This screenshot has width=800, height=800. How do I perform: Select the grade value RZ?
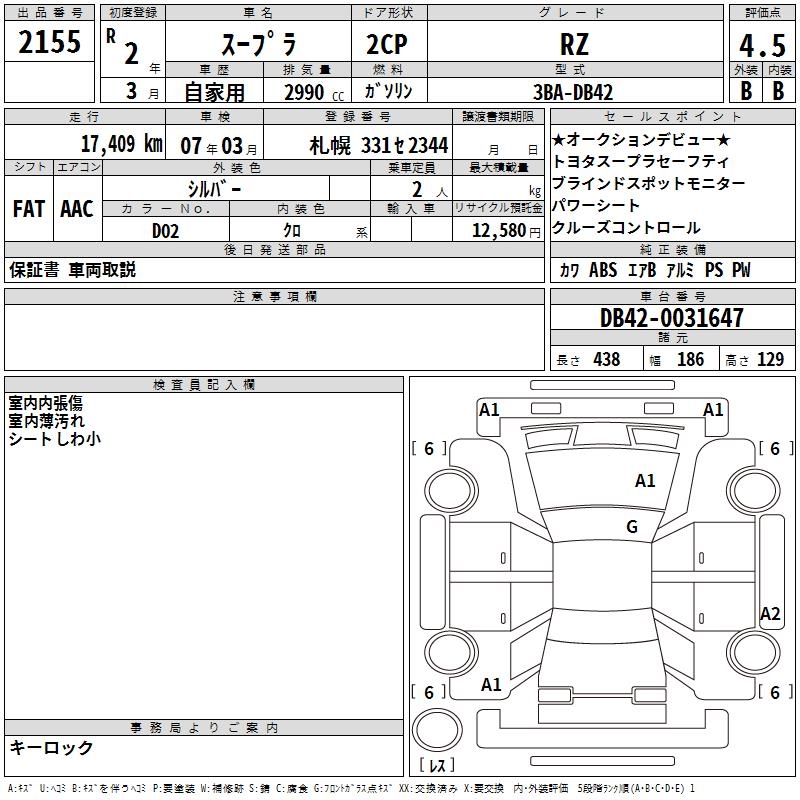coord(574,44)
